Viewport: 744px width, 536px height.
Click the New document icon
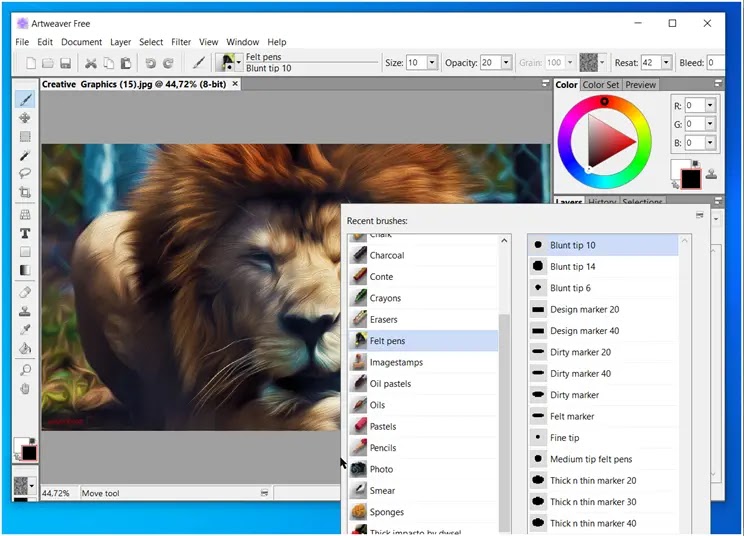(x=31, y=63)
